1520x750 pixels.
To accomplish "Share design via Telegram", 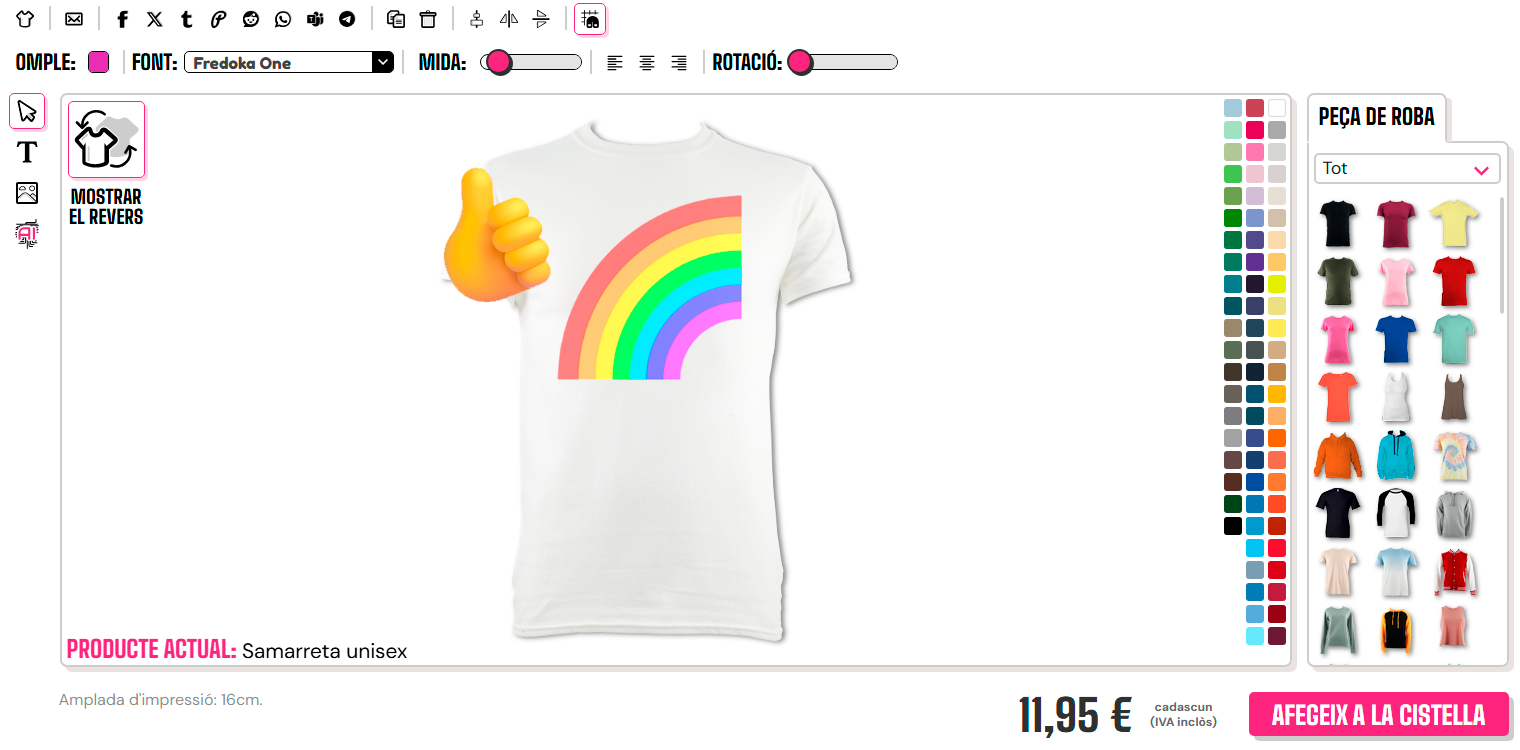I will coord(347,19).
